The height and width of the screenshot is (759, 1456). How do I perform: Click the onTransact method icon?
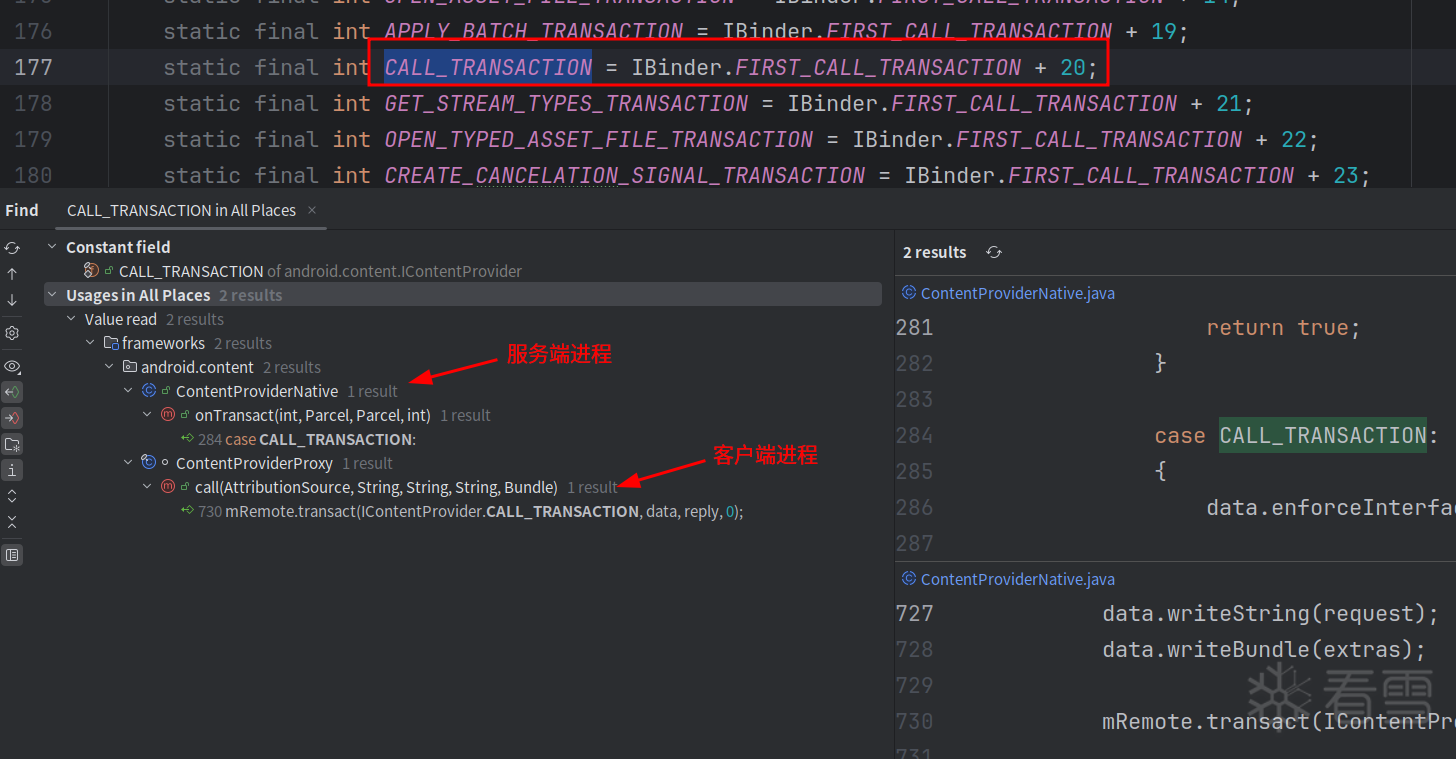click(168, 415)
